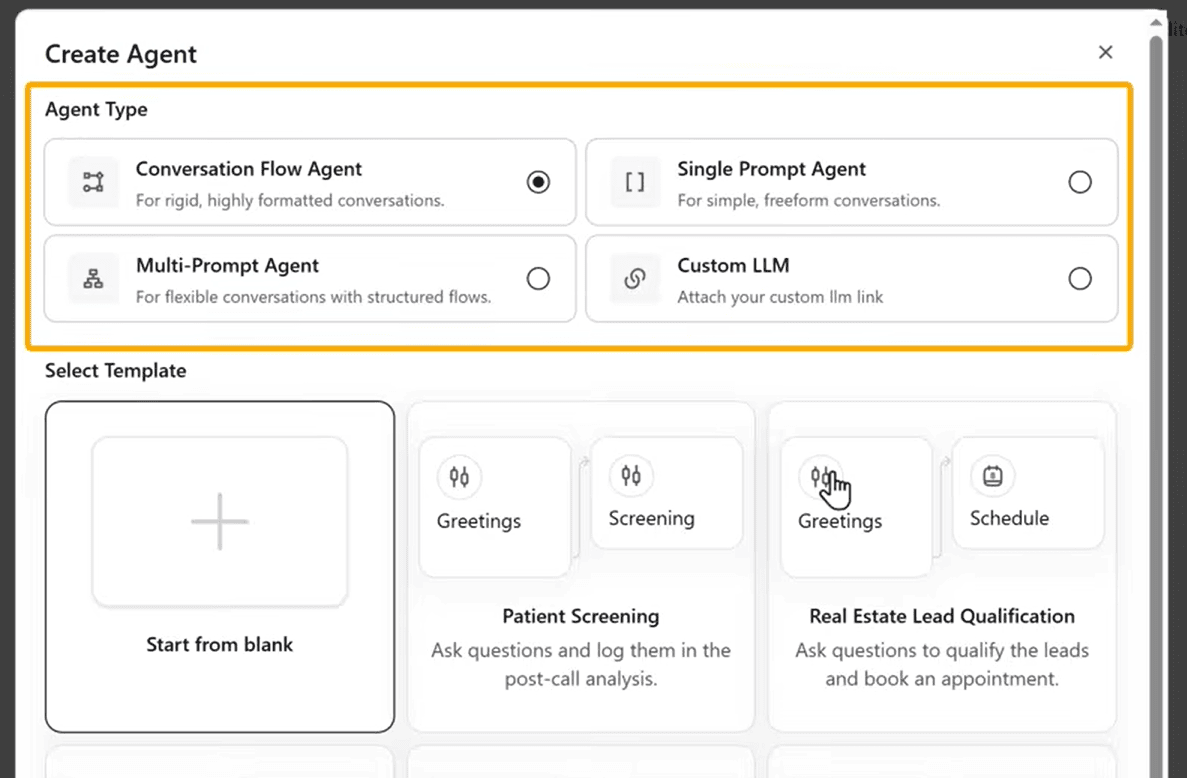The height and width of the screenshot is (778, 1187).
Task: Choose the Real Estate Lead Qualification template
Action: pyautogui.click(x=941, y=616)
